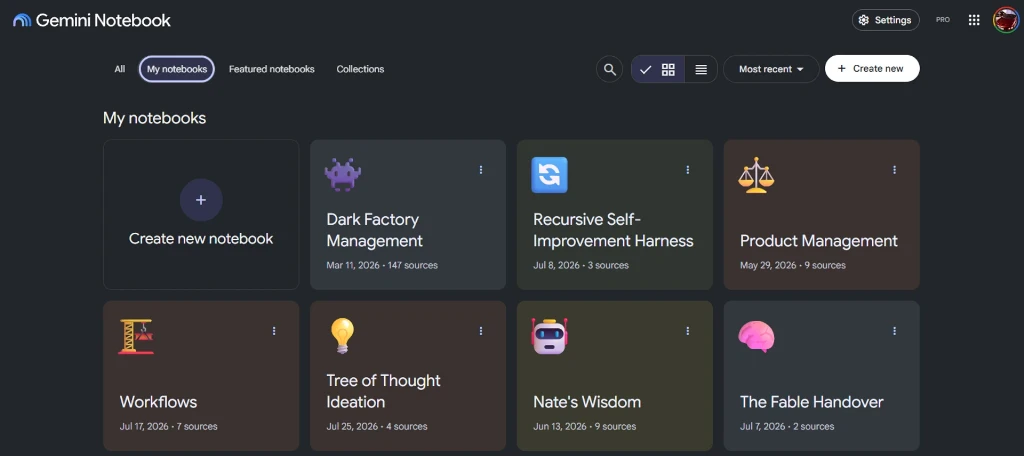Click the Mar 11, 2026 · 147 sources text
1024x456 pixels.
click(382, 265)
